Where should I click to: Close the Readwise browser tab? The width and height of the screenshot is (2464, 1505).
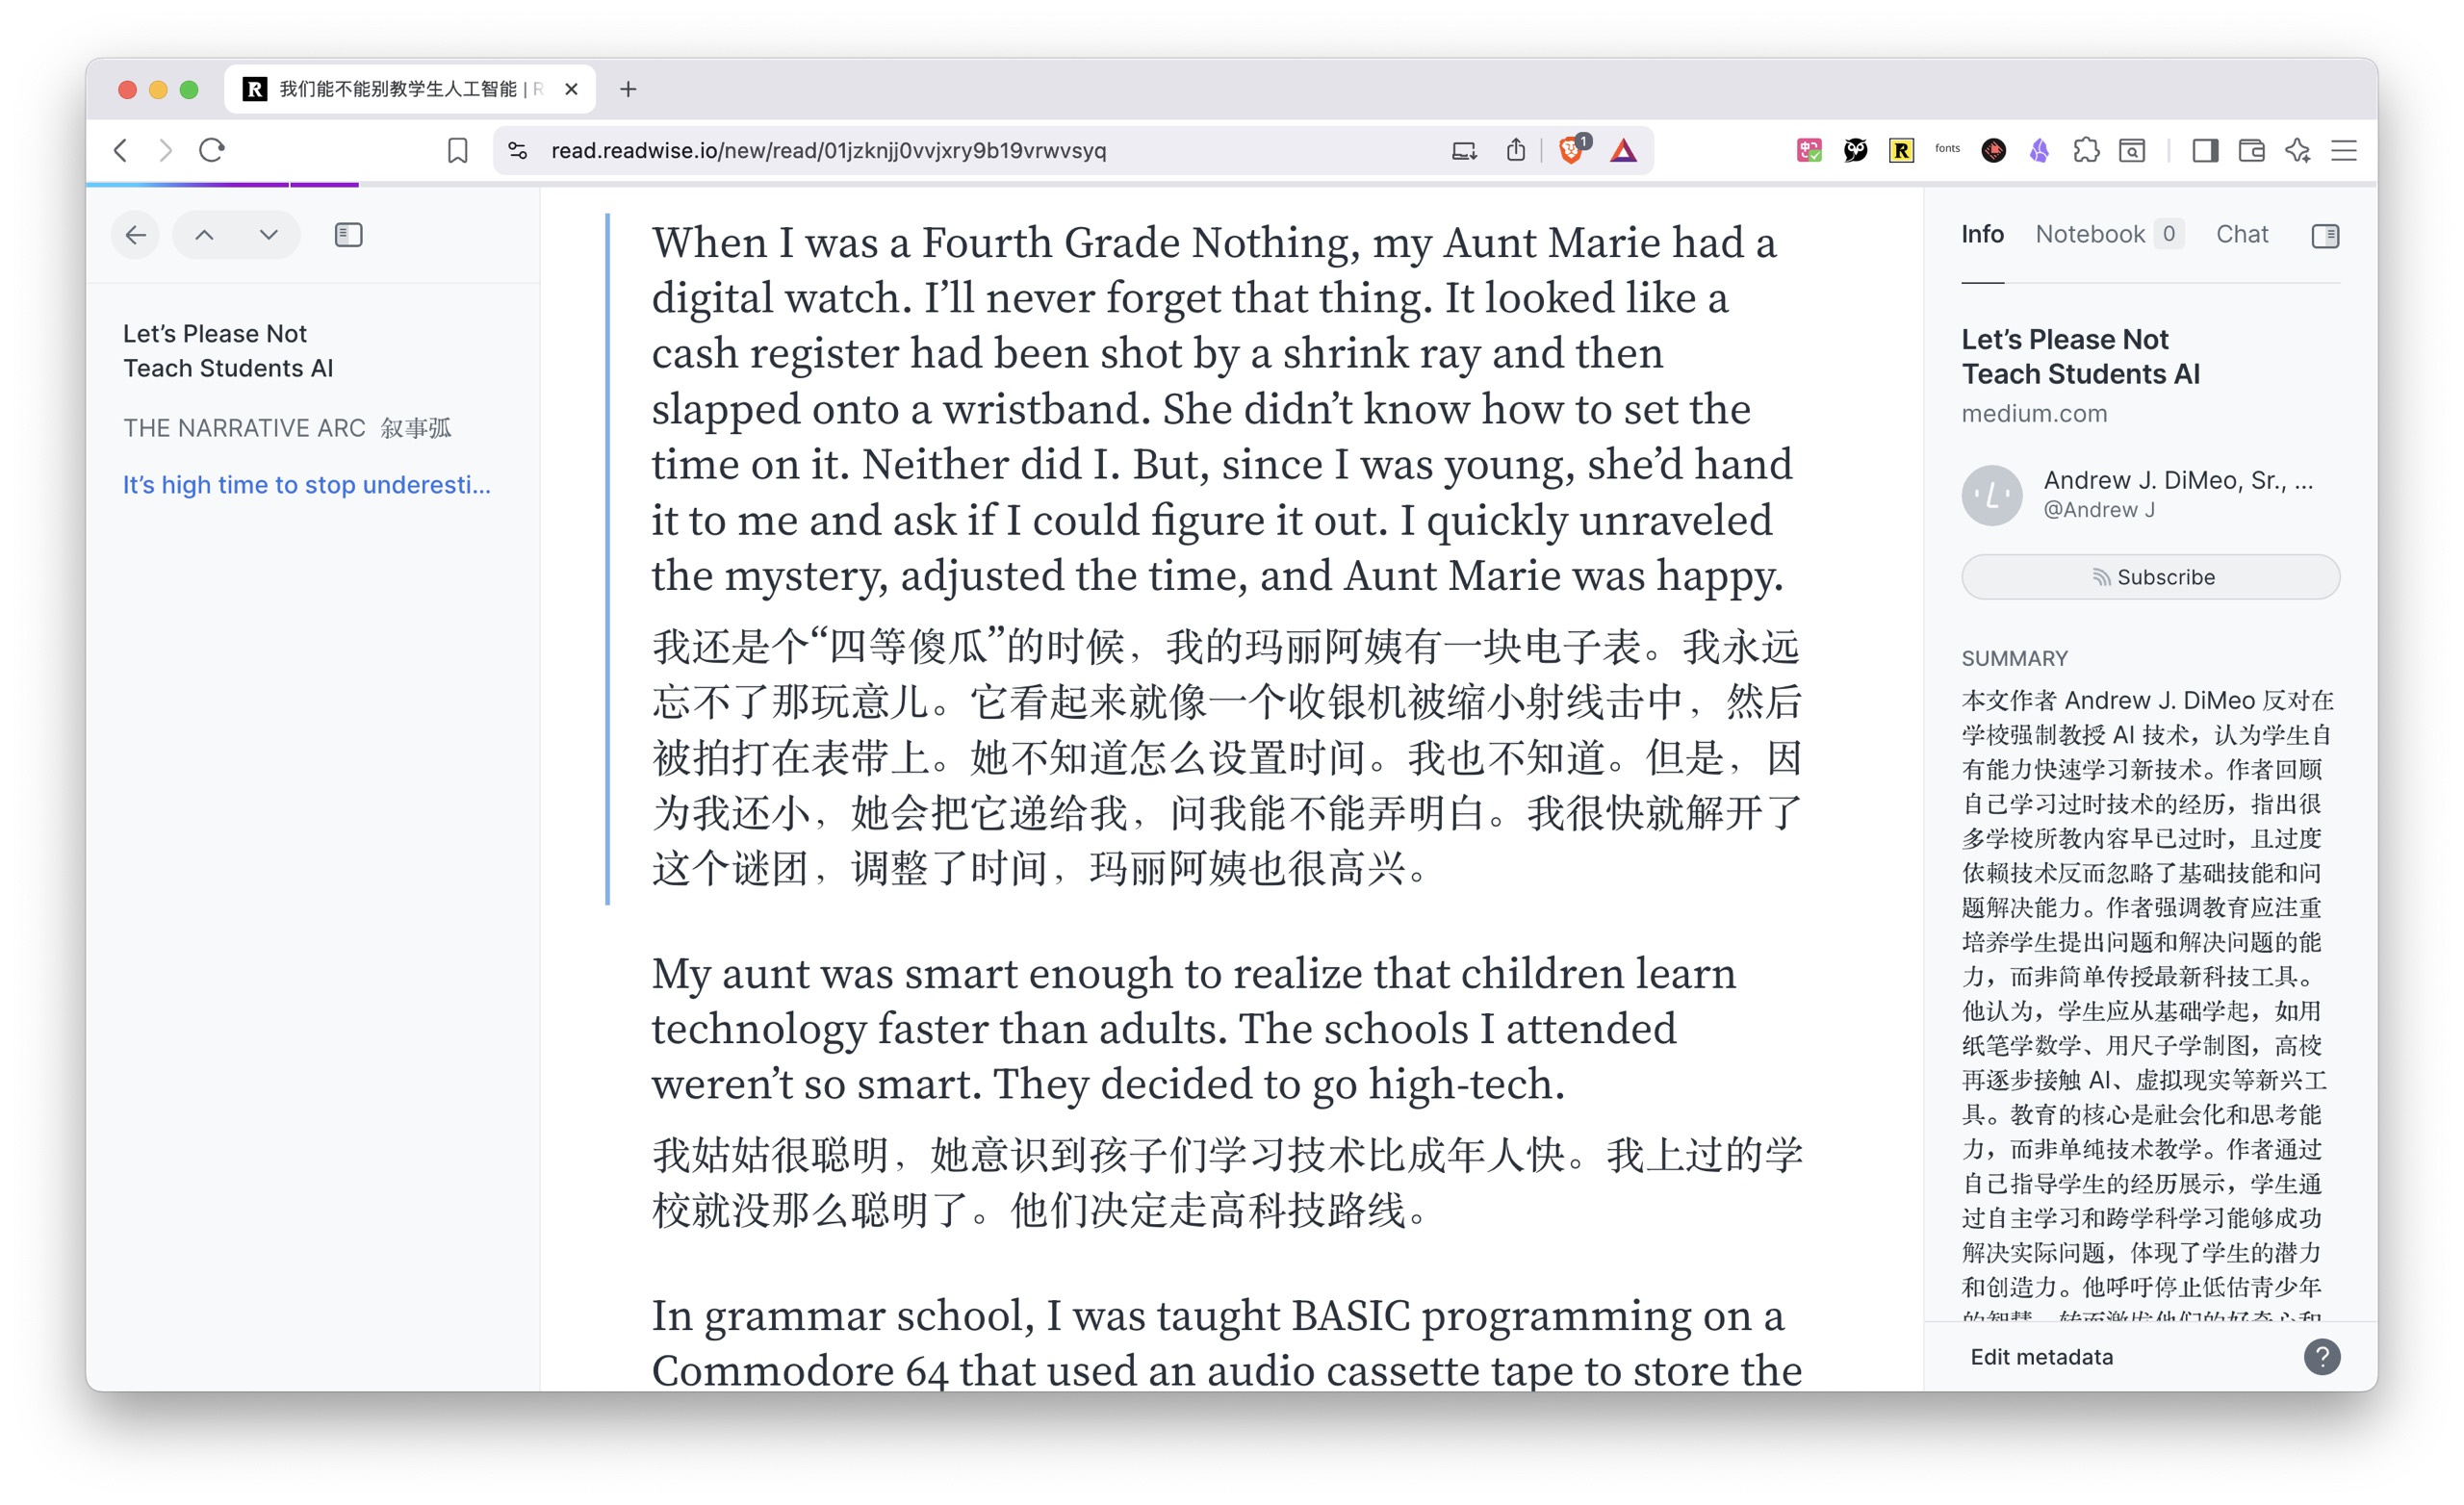click(571, 89)
